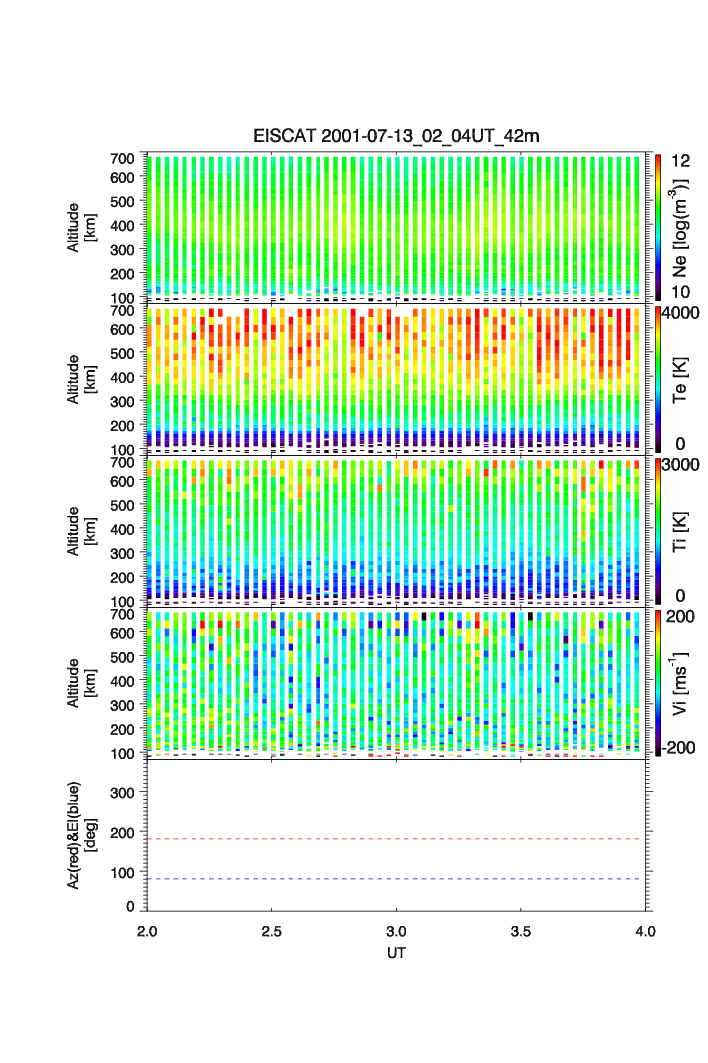This screenshot has width=708, height=1063.
Task: Click the Ne [log(m-3)] colorbar label
Action: pos(683,228)
